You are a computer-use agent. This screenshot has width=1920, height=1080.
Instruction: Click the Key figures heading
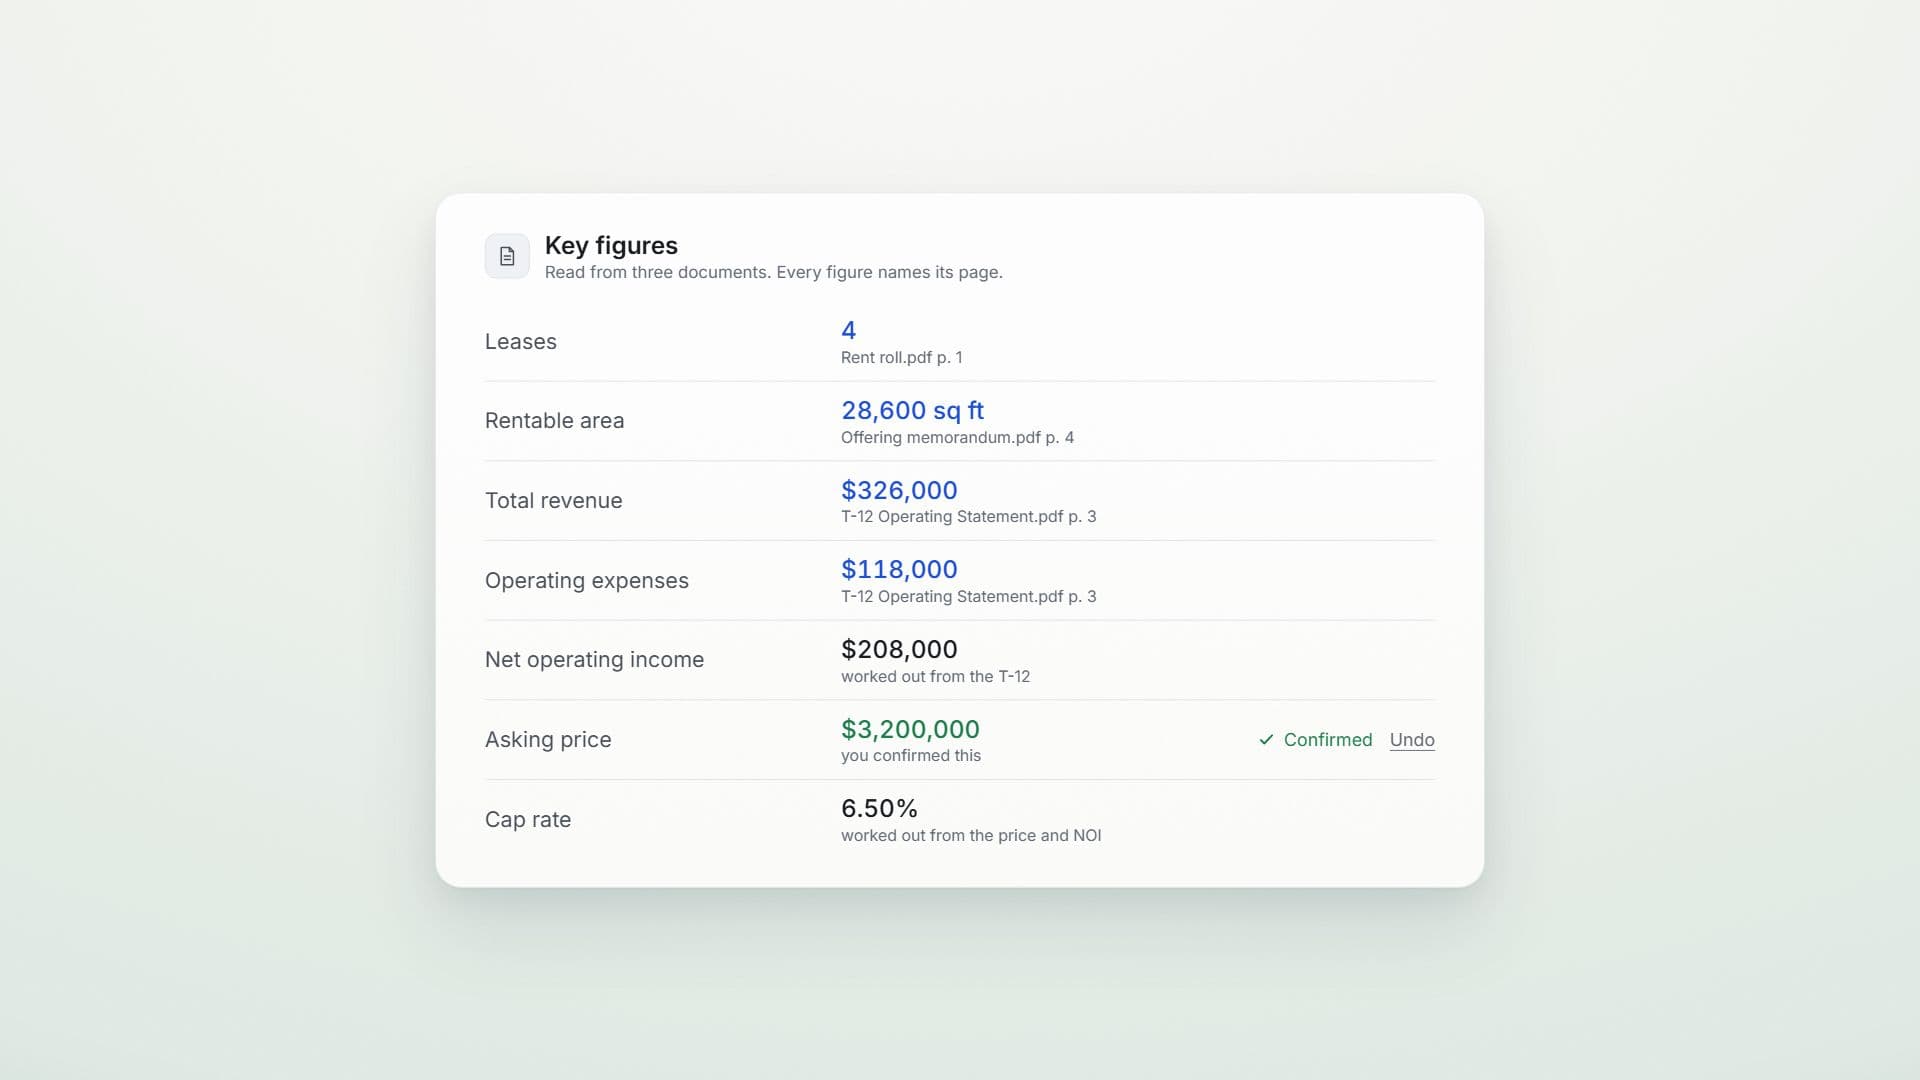(x=611, y=245)
